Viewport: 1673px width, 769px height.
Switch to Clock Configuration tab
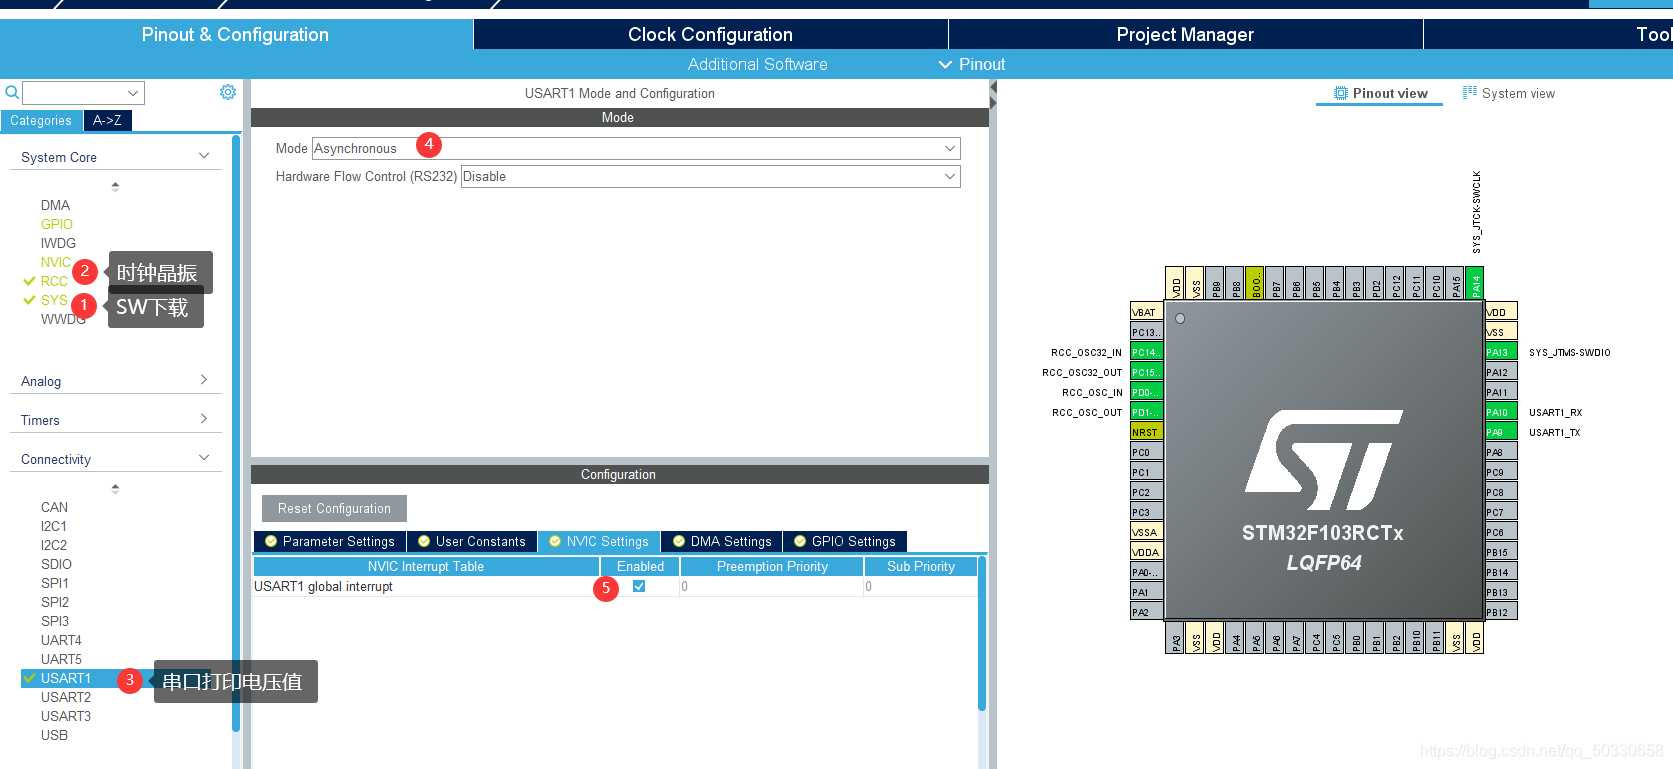(x=710, y=34)
